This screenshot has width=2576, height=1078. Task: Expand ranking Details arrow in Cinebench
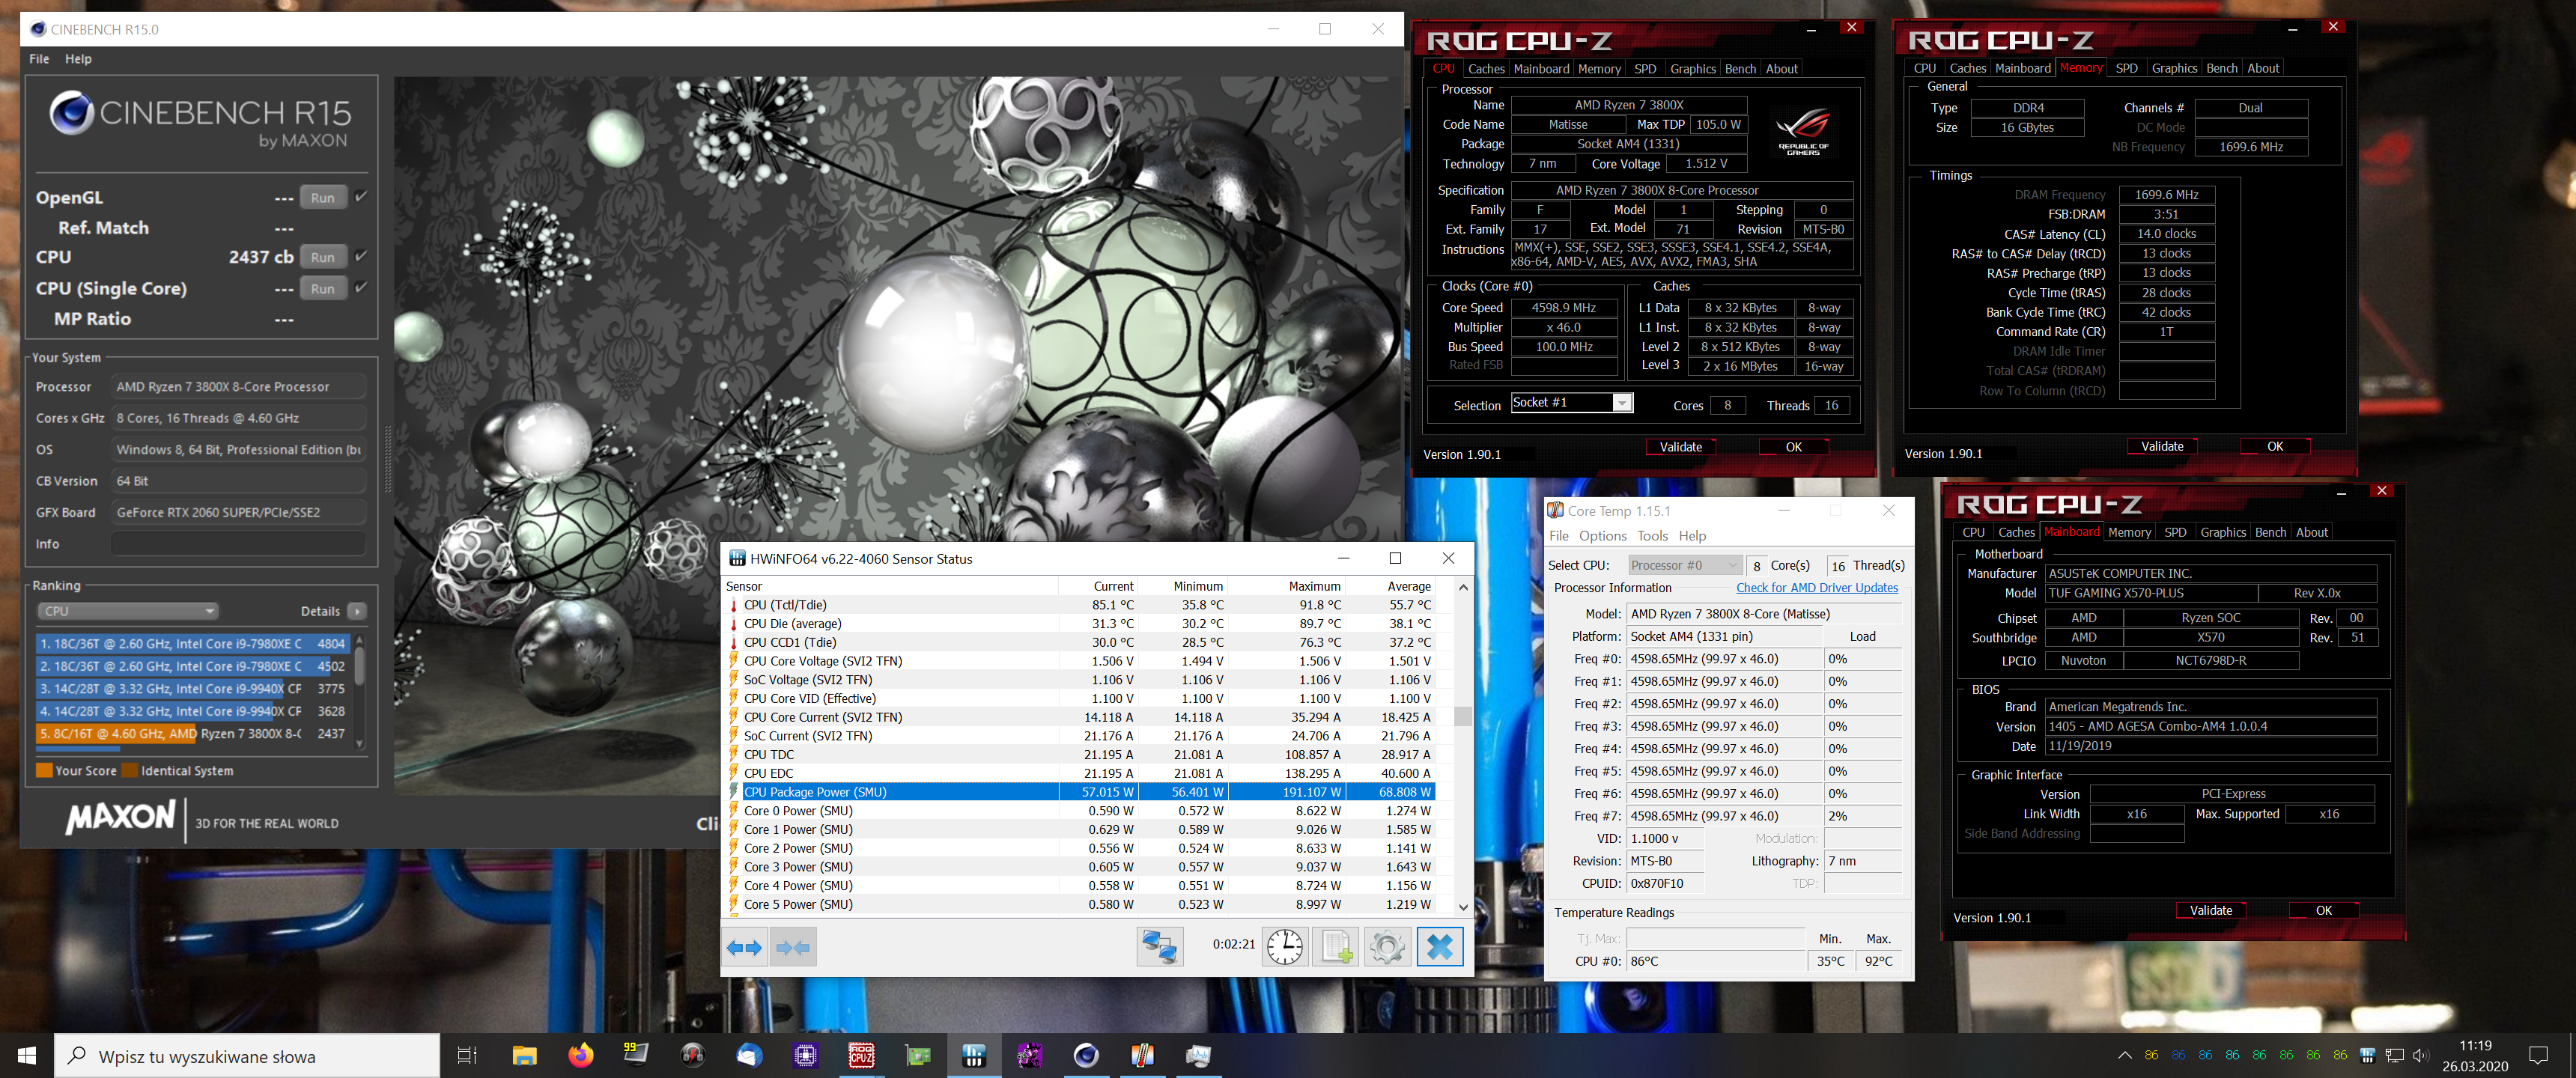358,611
